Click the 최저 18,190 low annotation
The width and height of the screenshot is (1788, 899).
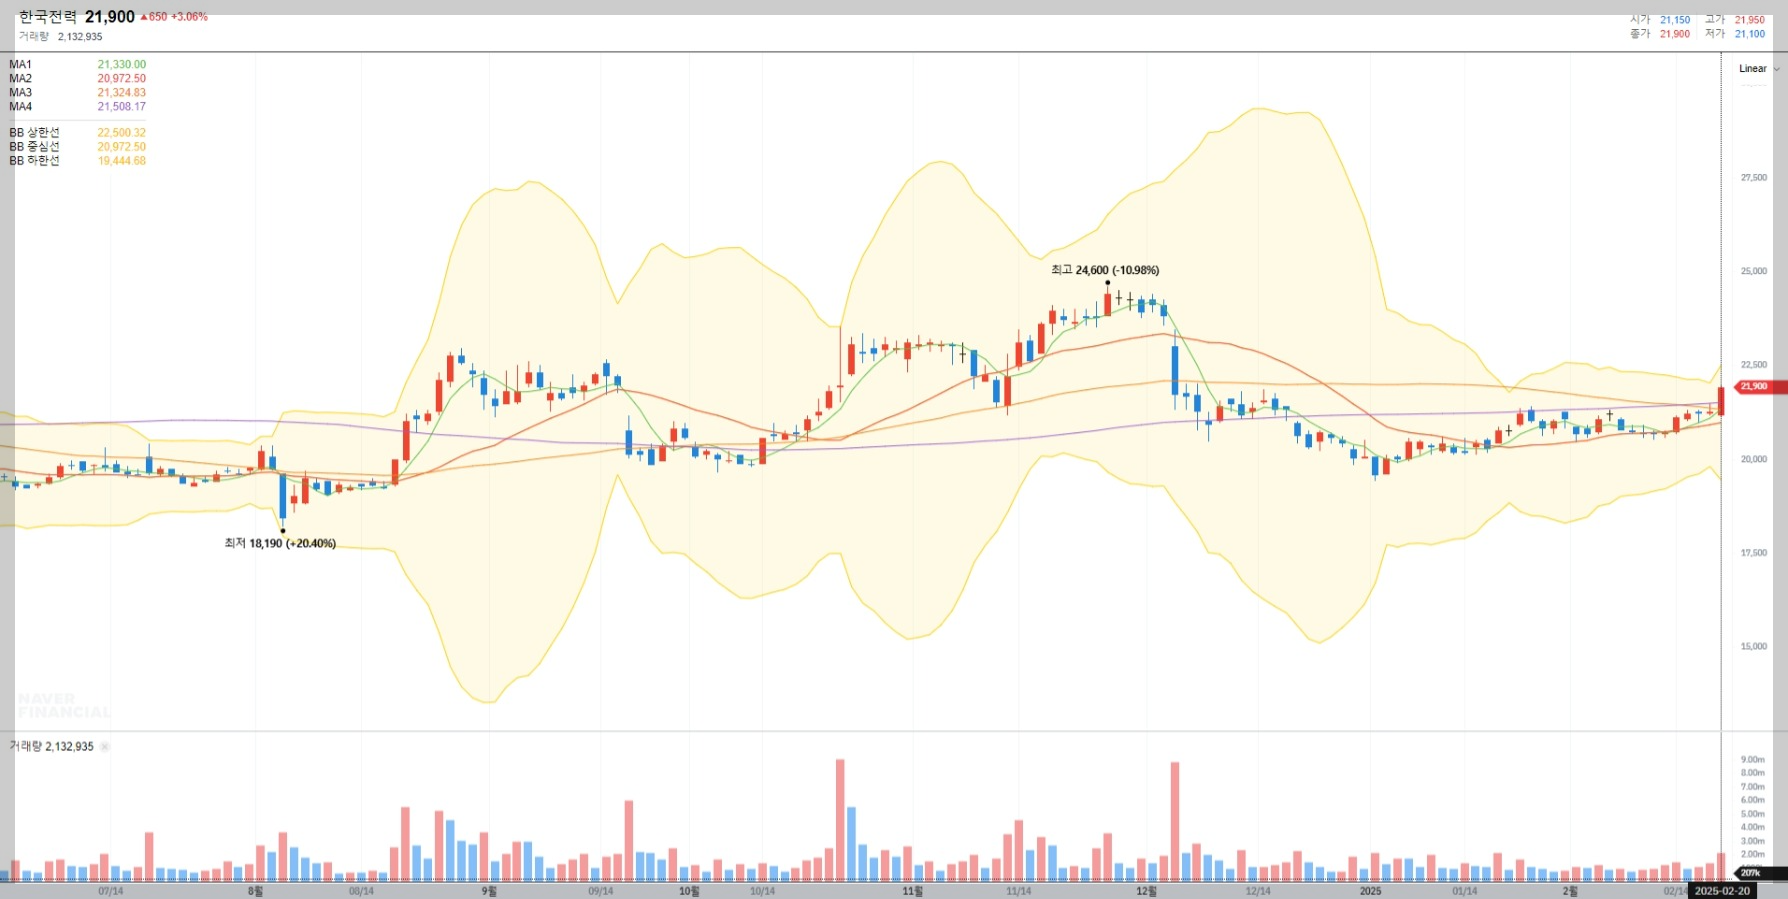point(280,544)
